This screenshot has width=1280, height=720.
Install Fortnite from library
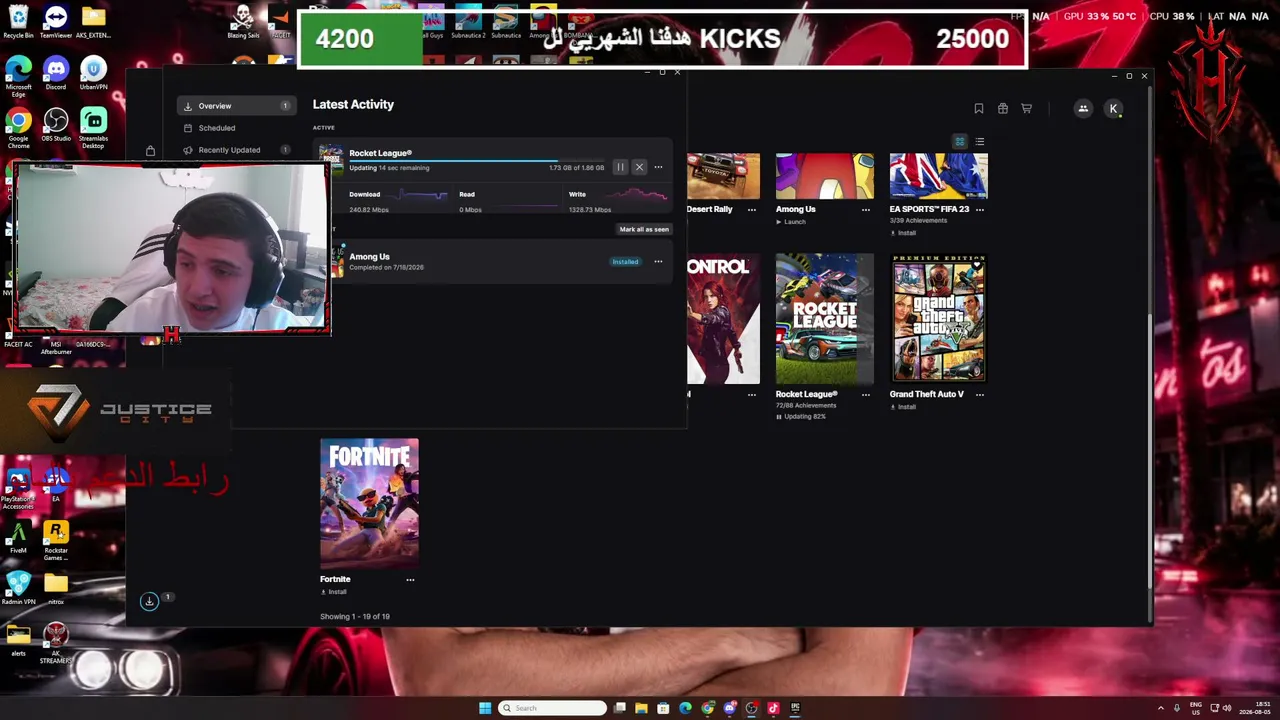click(x=334, y=592)
